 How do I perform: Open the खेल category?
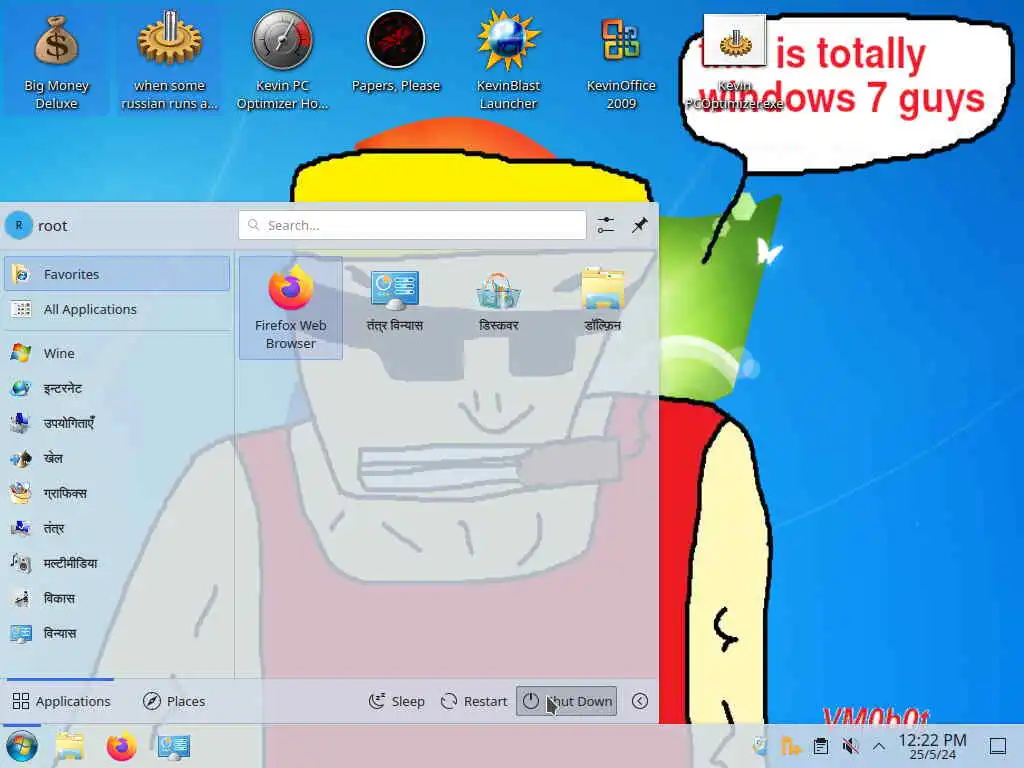point(117,458)
